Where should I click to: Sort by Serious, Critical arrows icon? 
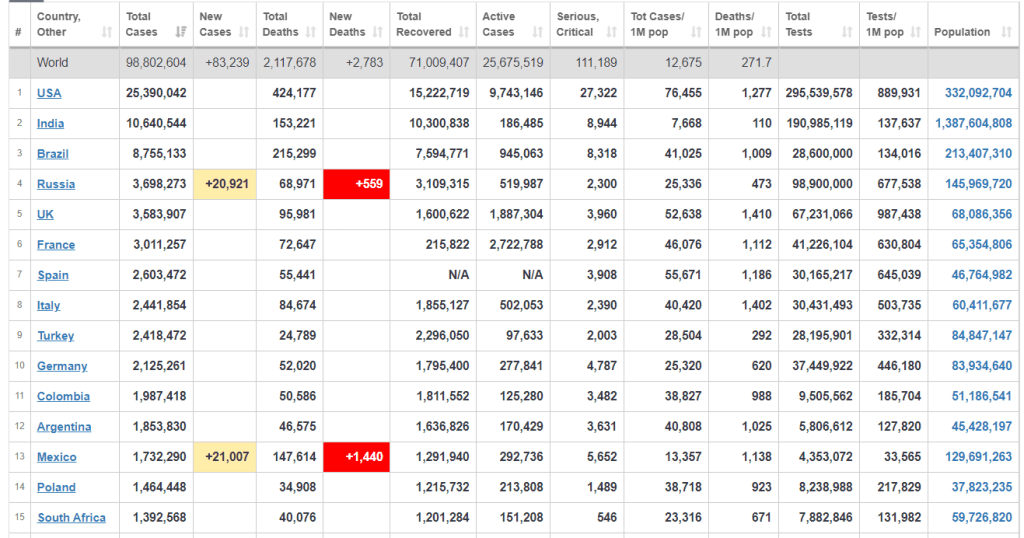610,32
